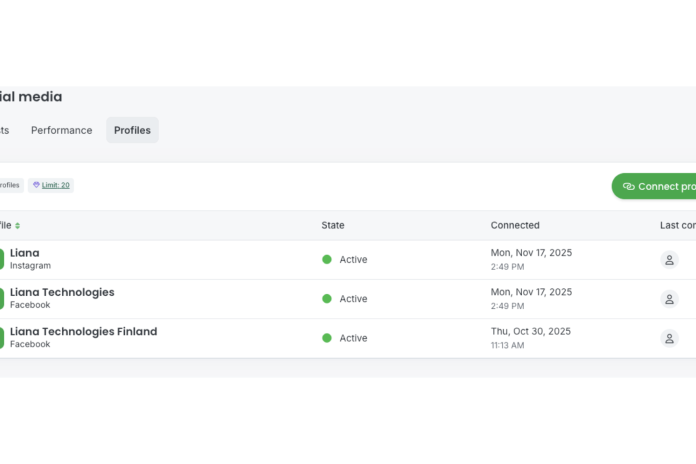Open the Liana Technologies Finland profile name
This screenshot has height=464, width=696.
click(x=83, y=332)
